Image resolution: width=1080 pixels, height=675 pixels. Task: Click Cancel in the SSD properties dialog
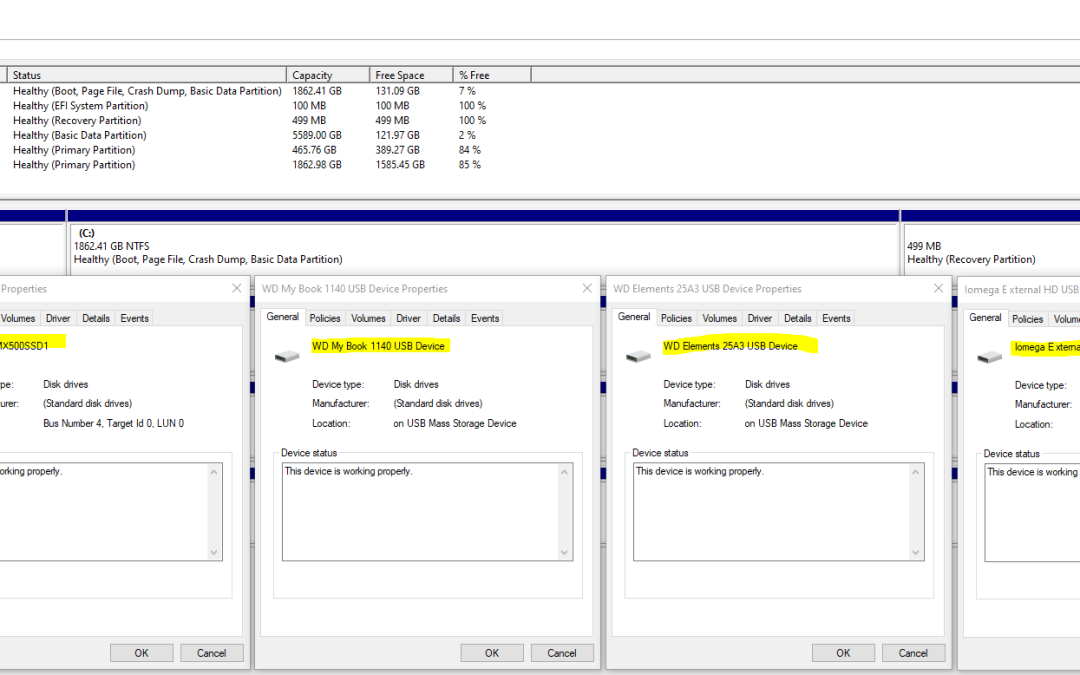(211, 653)
